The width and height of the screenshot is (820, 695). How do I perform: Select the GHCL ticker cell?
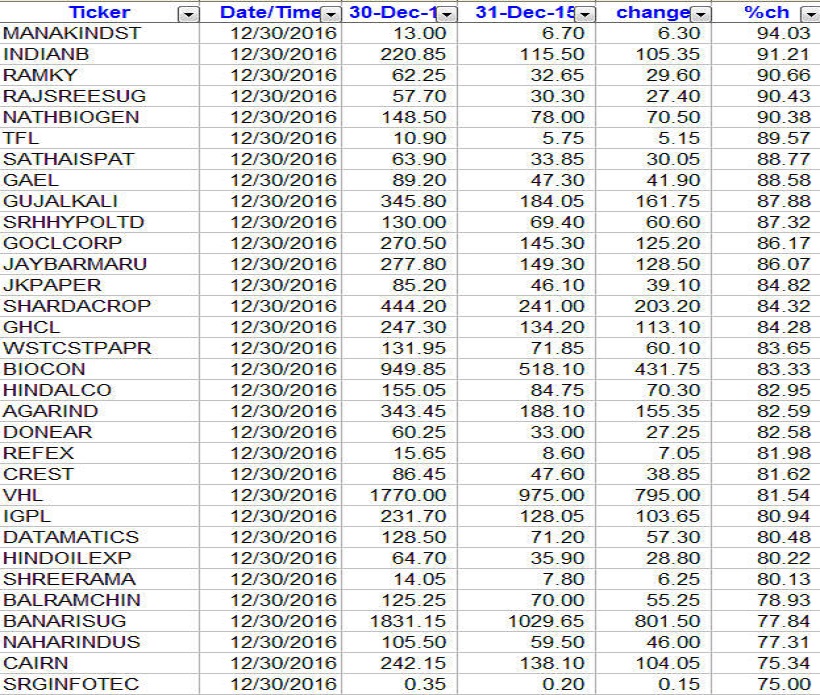[99, 327]
